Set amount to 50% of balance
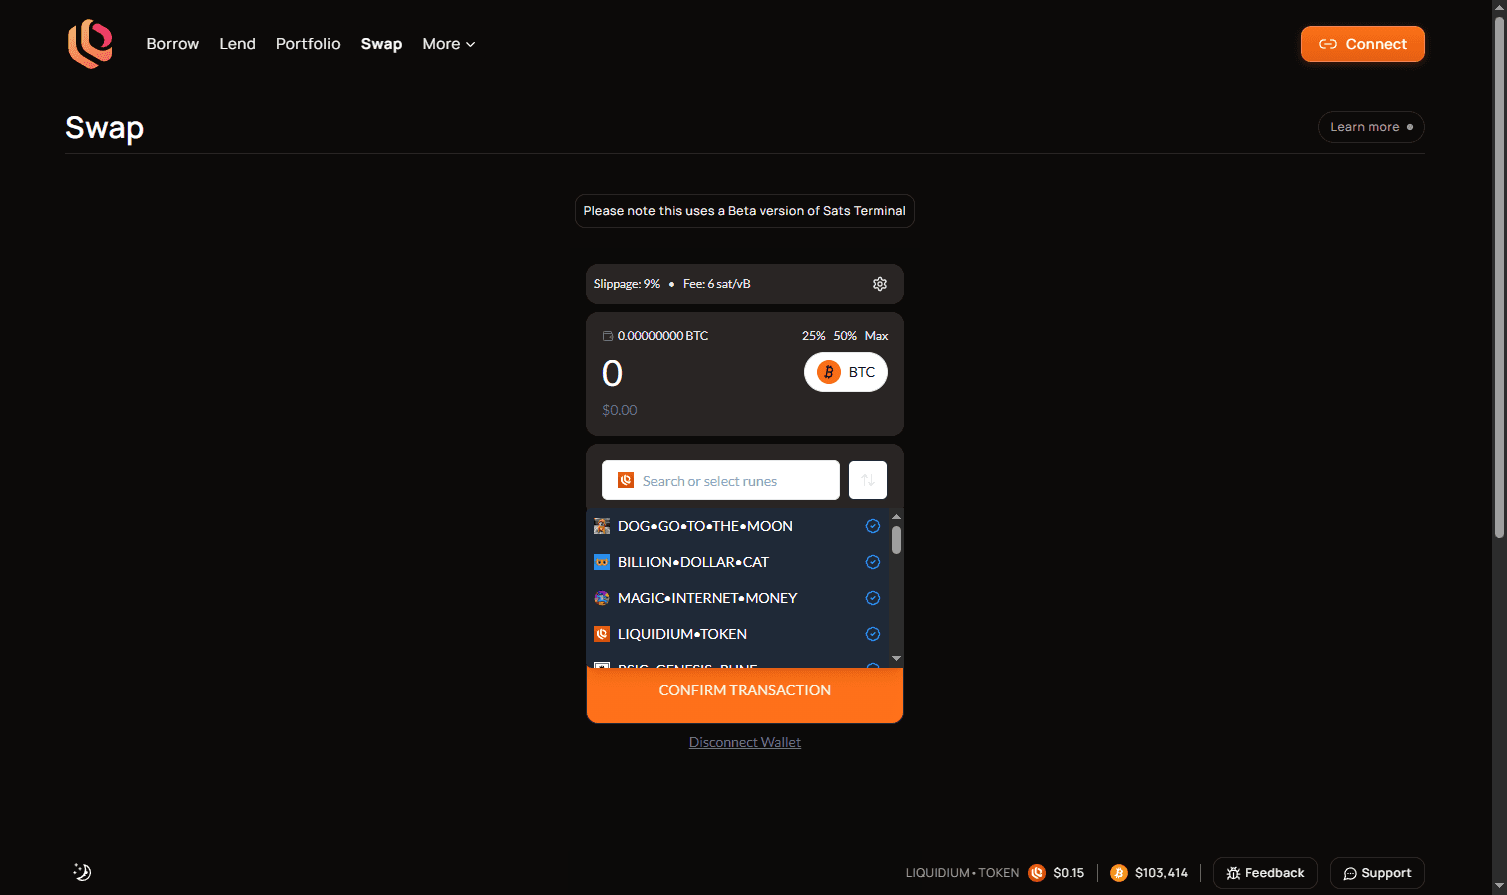The image size is (1507, 895). [846, 336]
